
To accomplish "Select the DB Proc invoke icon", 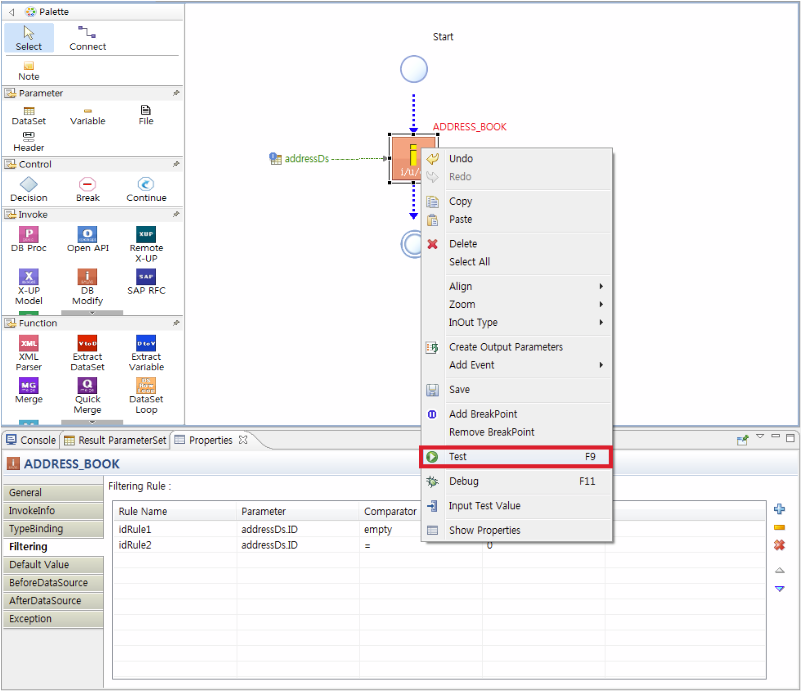I will (29, 239).
